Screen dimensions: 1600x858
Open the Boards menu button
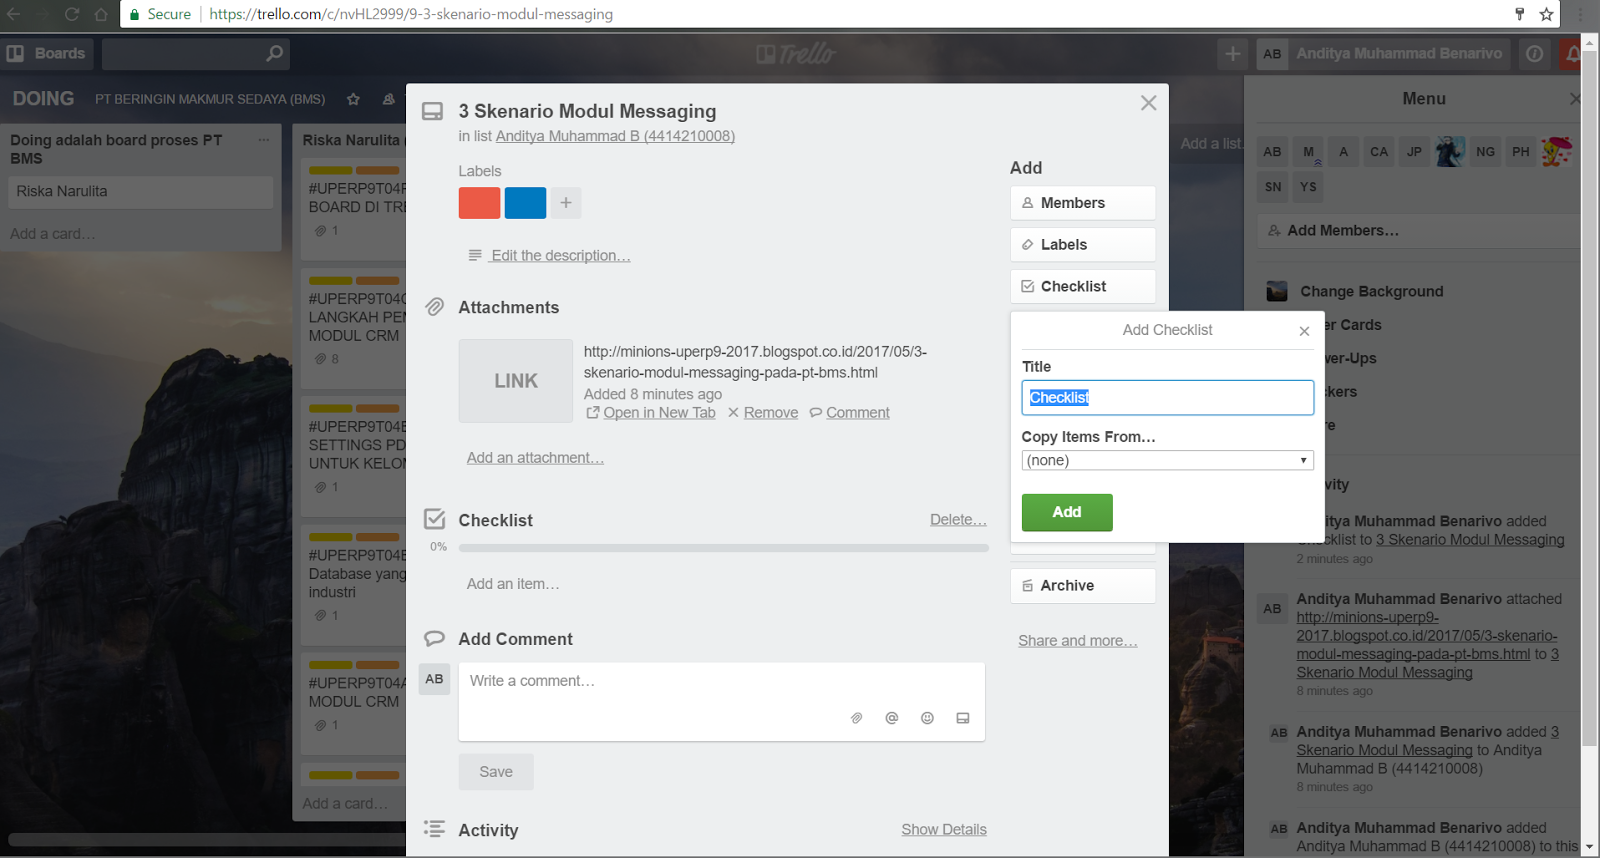pyautogui.click(x=47, y=54)
